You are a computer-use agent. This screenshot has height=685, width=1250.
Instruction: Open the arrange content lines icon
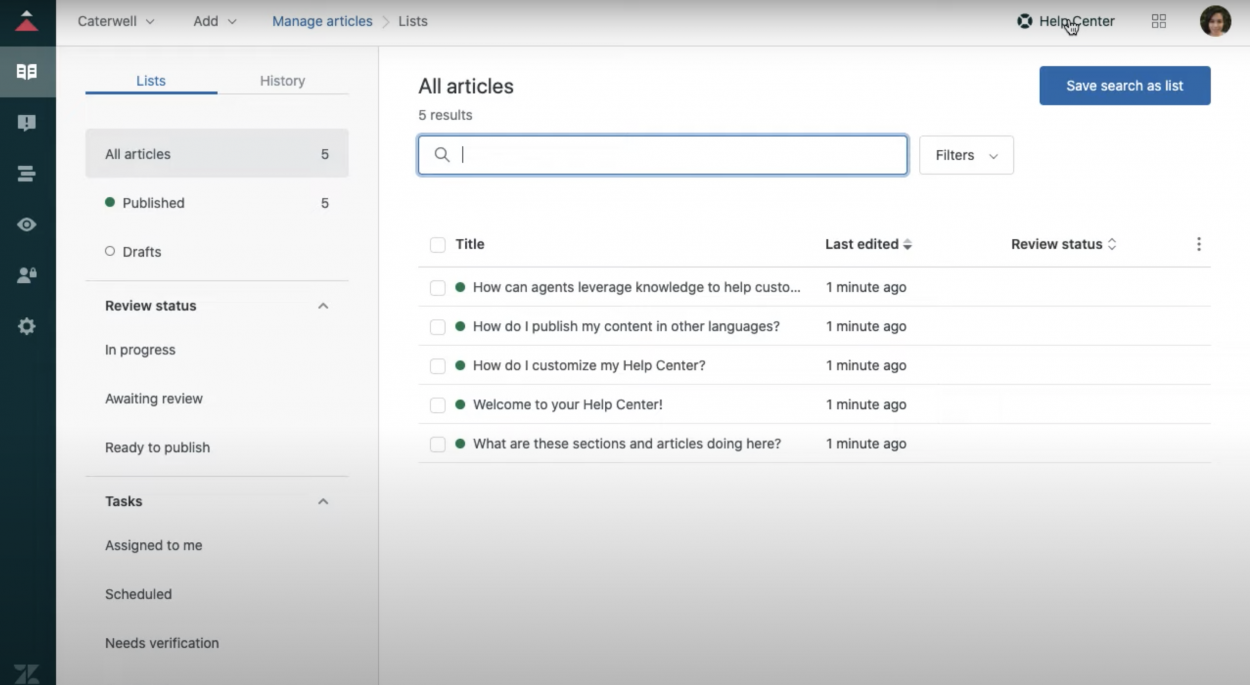27,174
